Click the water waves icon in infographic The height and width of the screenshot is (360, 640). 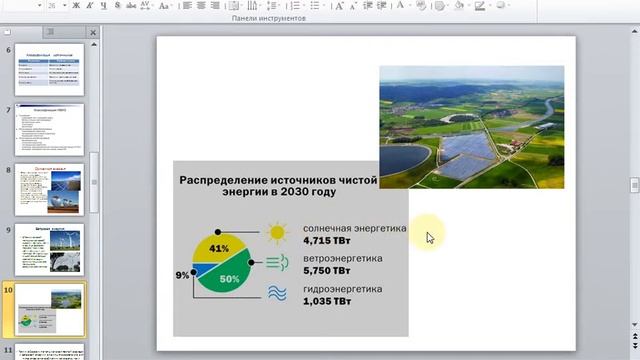[x=277, y=293]
